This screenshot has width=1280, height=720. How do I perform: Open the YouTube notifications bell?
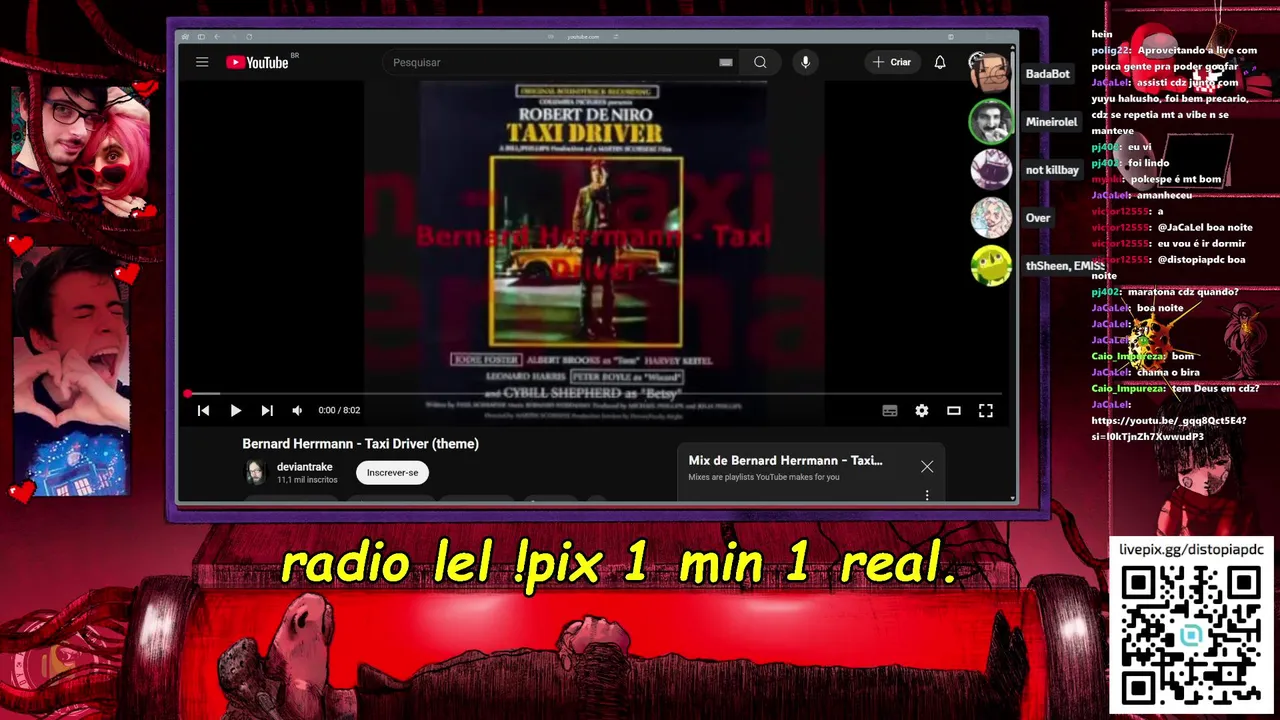(x=940, y=62)
